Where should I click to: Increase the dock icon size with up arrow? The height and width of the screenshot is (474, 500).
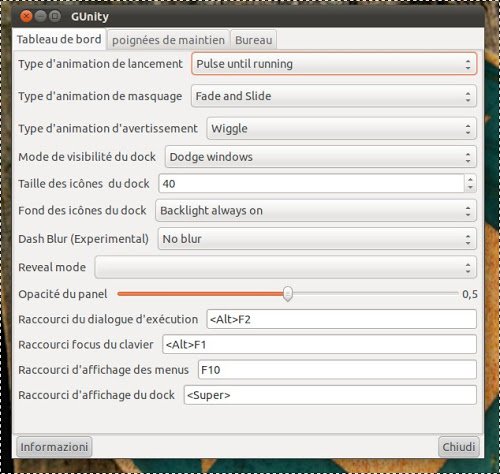point(470,179)
